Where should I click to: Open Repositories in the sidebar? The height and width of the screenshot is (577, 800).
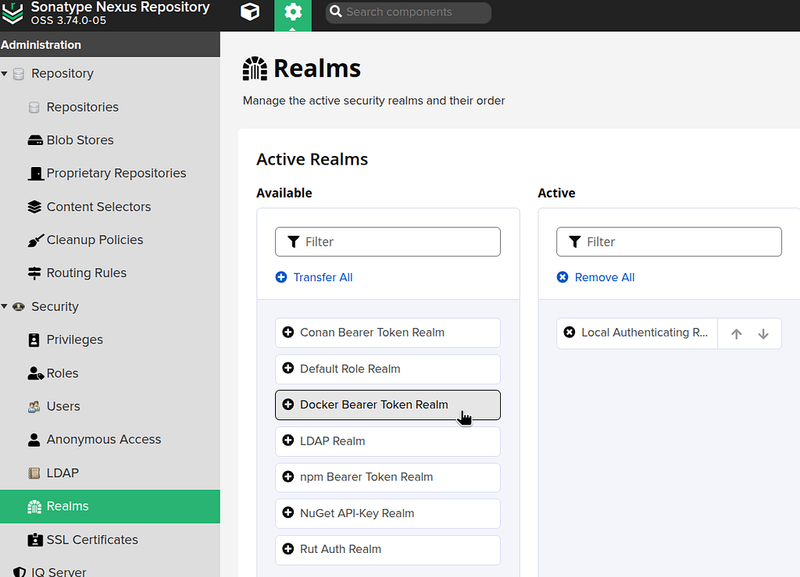[x=82, y=107]
